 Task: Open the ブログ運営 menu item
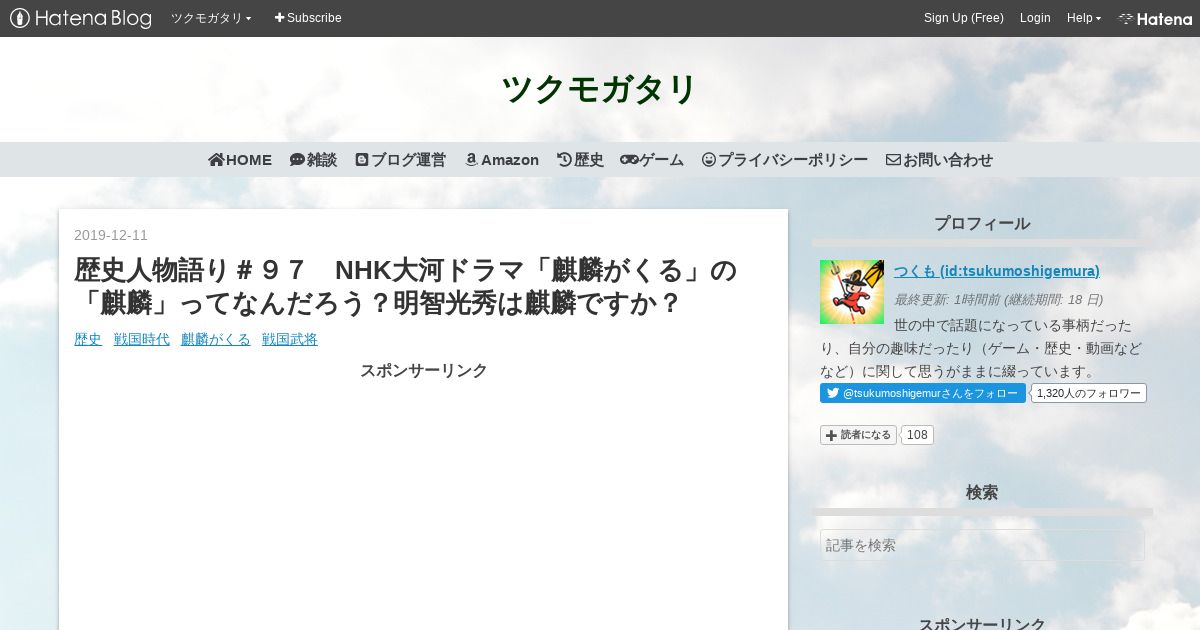pyautogui.click(x=400, y=160)
